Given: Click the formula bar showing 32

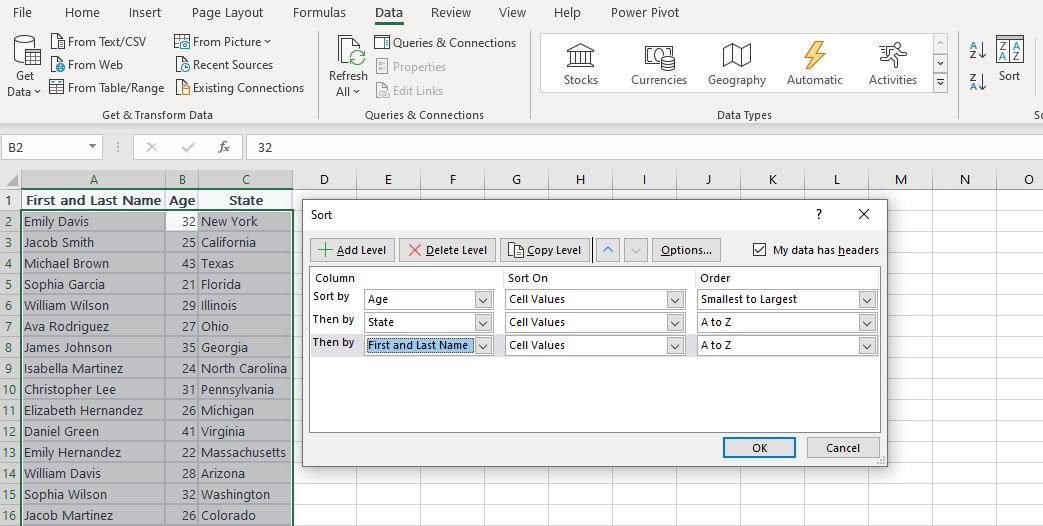Looking at the screenshot, I should click(x=644, y=147).
